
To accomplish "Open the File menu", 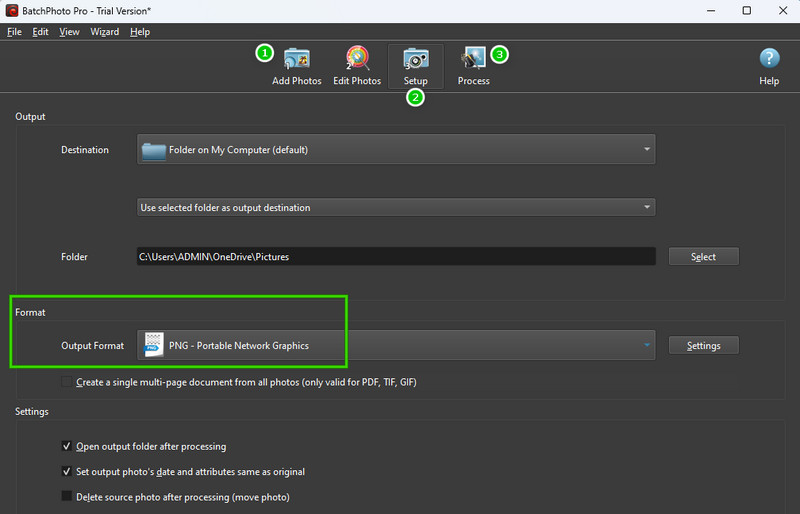I will 14,32.
